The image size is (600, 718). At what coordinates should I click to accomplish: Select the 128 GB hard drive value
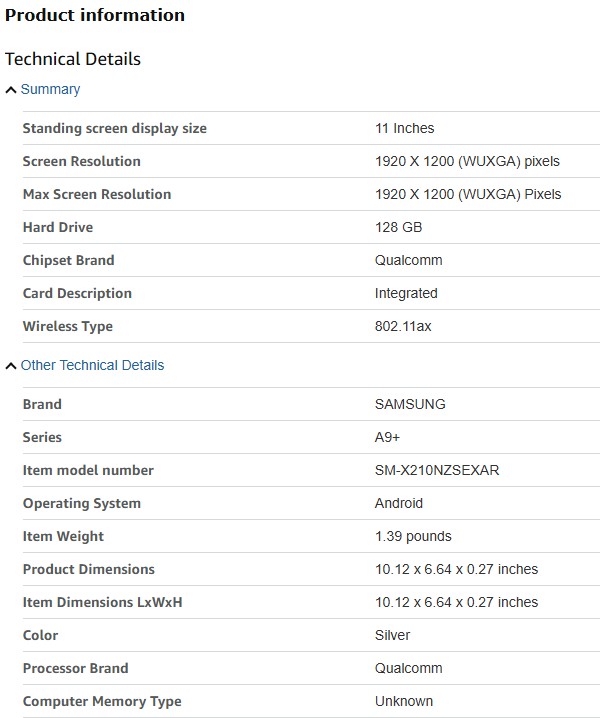(x=399, y=227)
